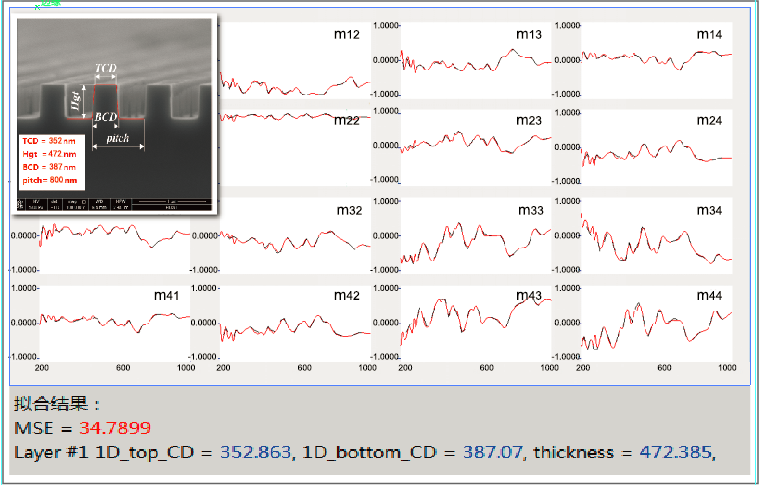The image size is (760, 485).
Task: Select the m13 spectrum plot
Action: point(476,61)
